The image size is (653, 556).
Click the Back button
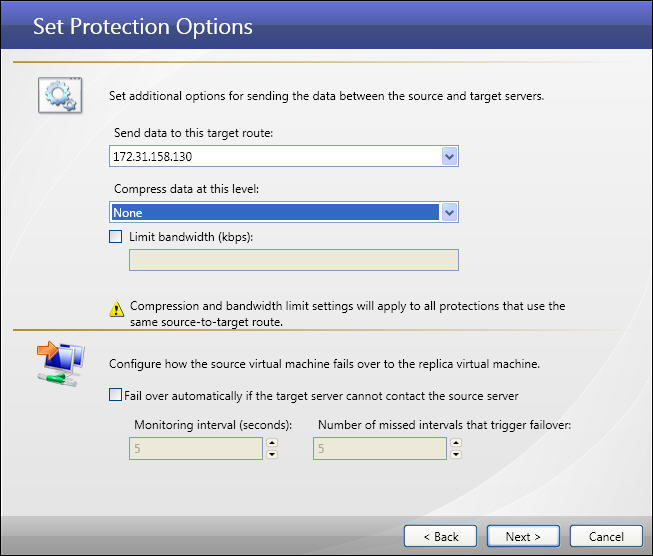point(440,537)
